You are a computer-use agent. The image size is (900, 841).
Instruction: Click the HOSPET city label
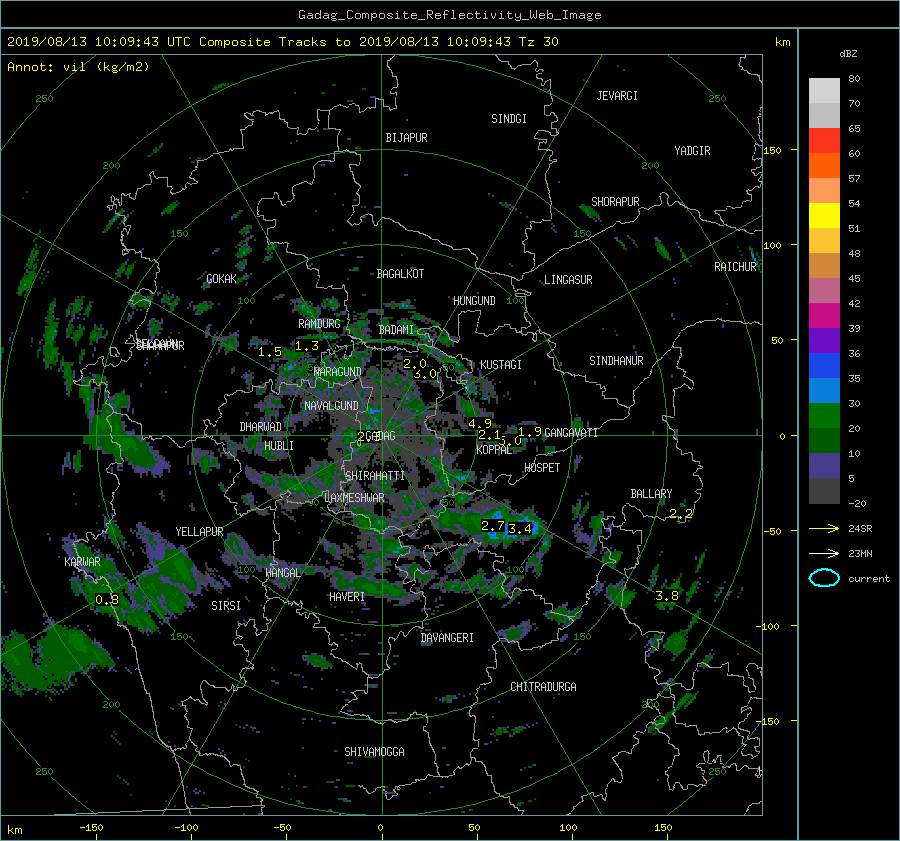542,468
